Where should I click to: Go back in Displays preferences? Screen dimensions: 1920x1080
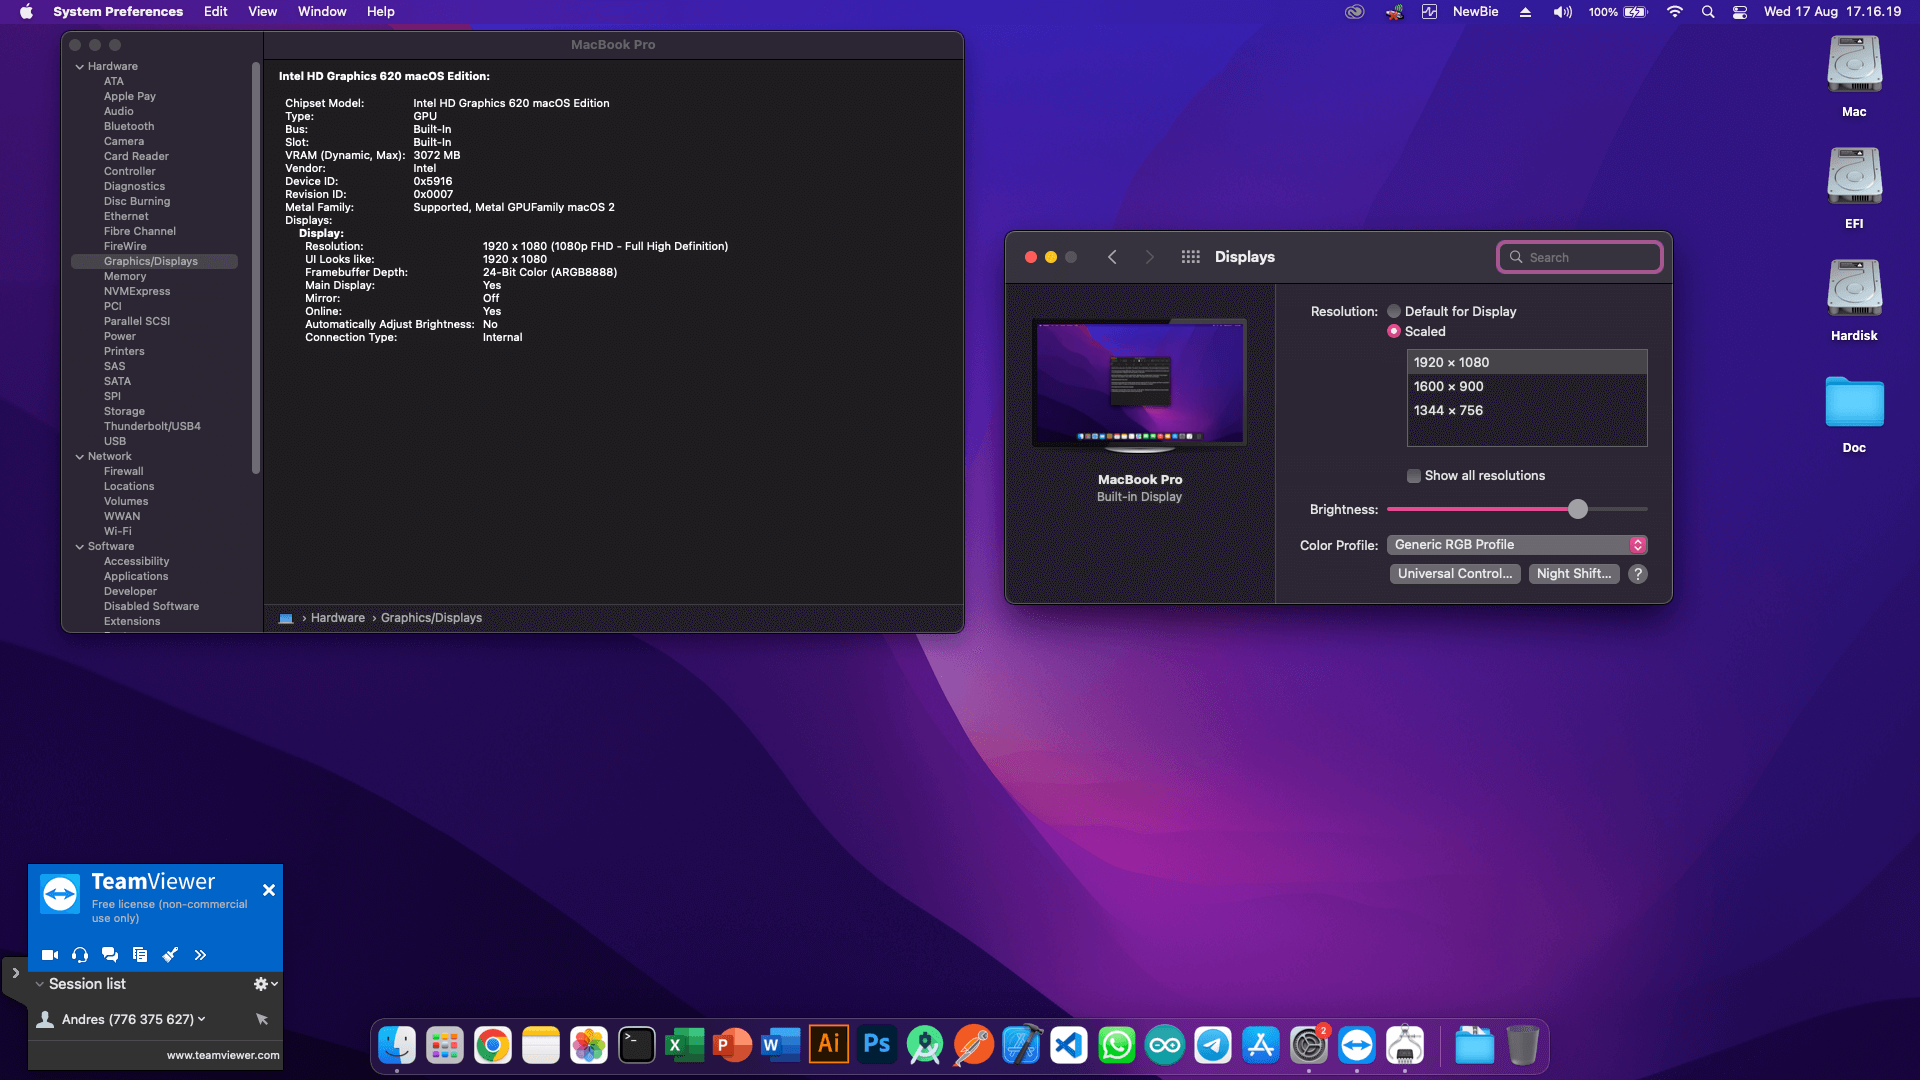click(1112, 257)
